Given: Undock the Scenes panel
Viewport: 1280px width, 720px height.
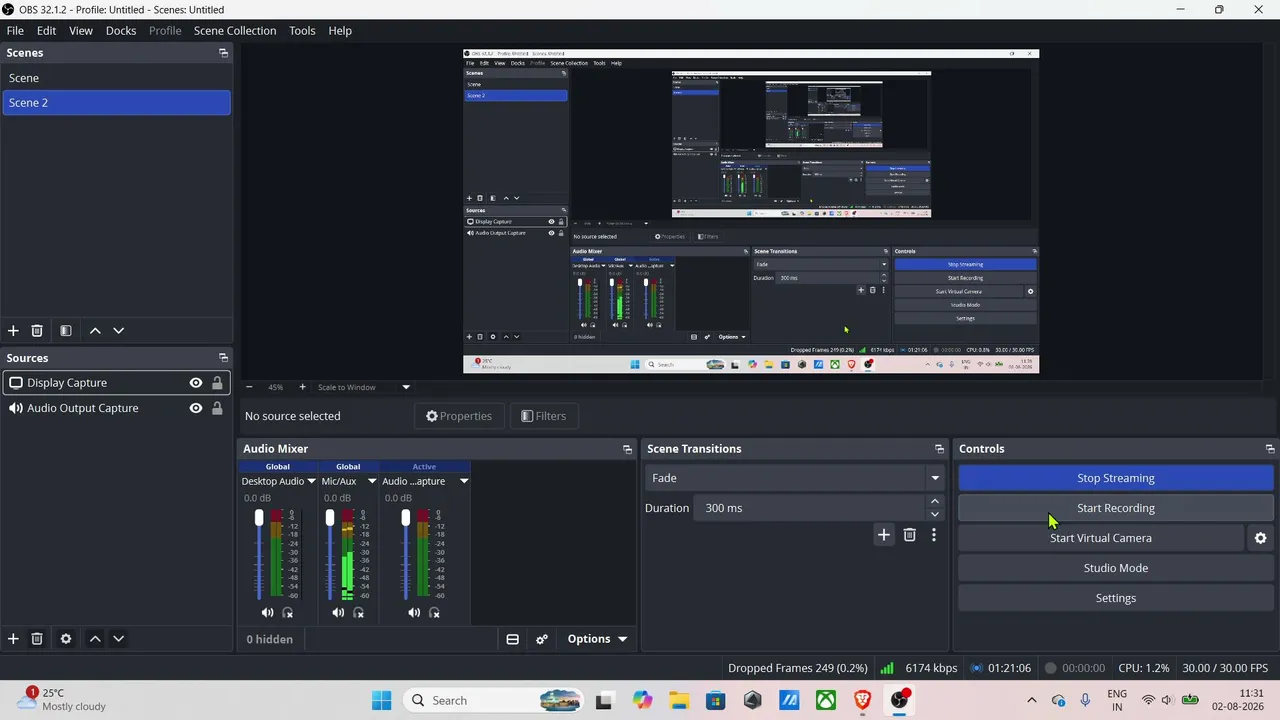Looking at the screenshot, I should (223, 53).
